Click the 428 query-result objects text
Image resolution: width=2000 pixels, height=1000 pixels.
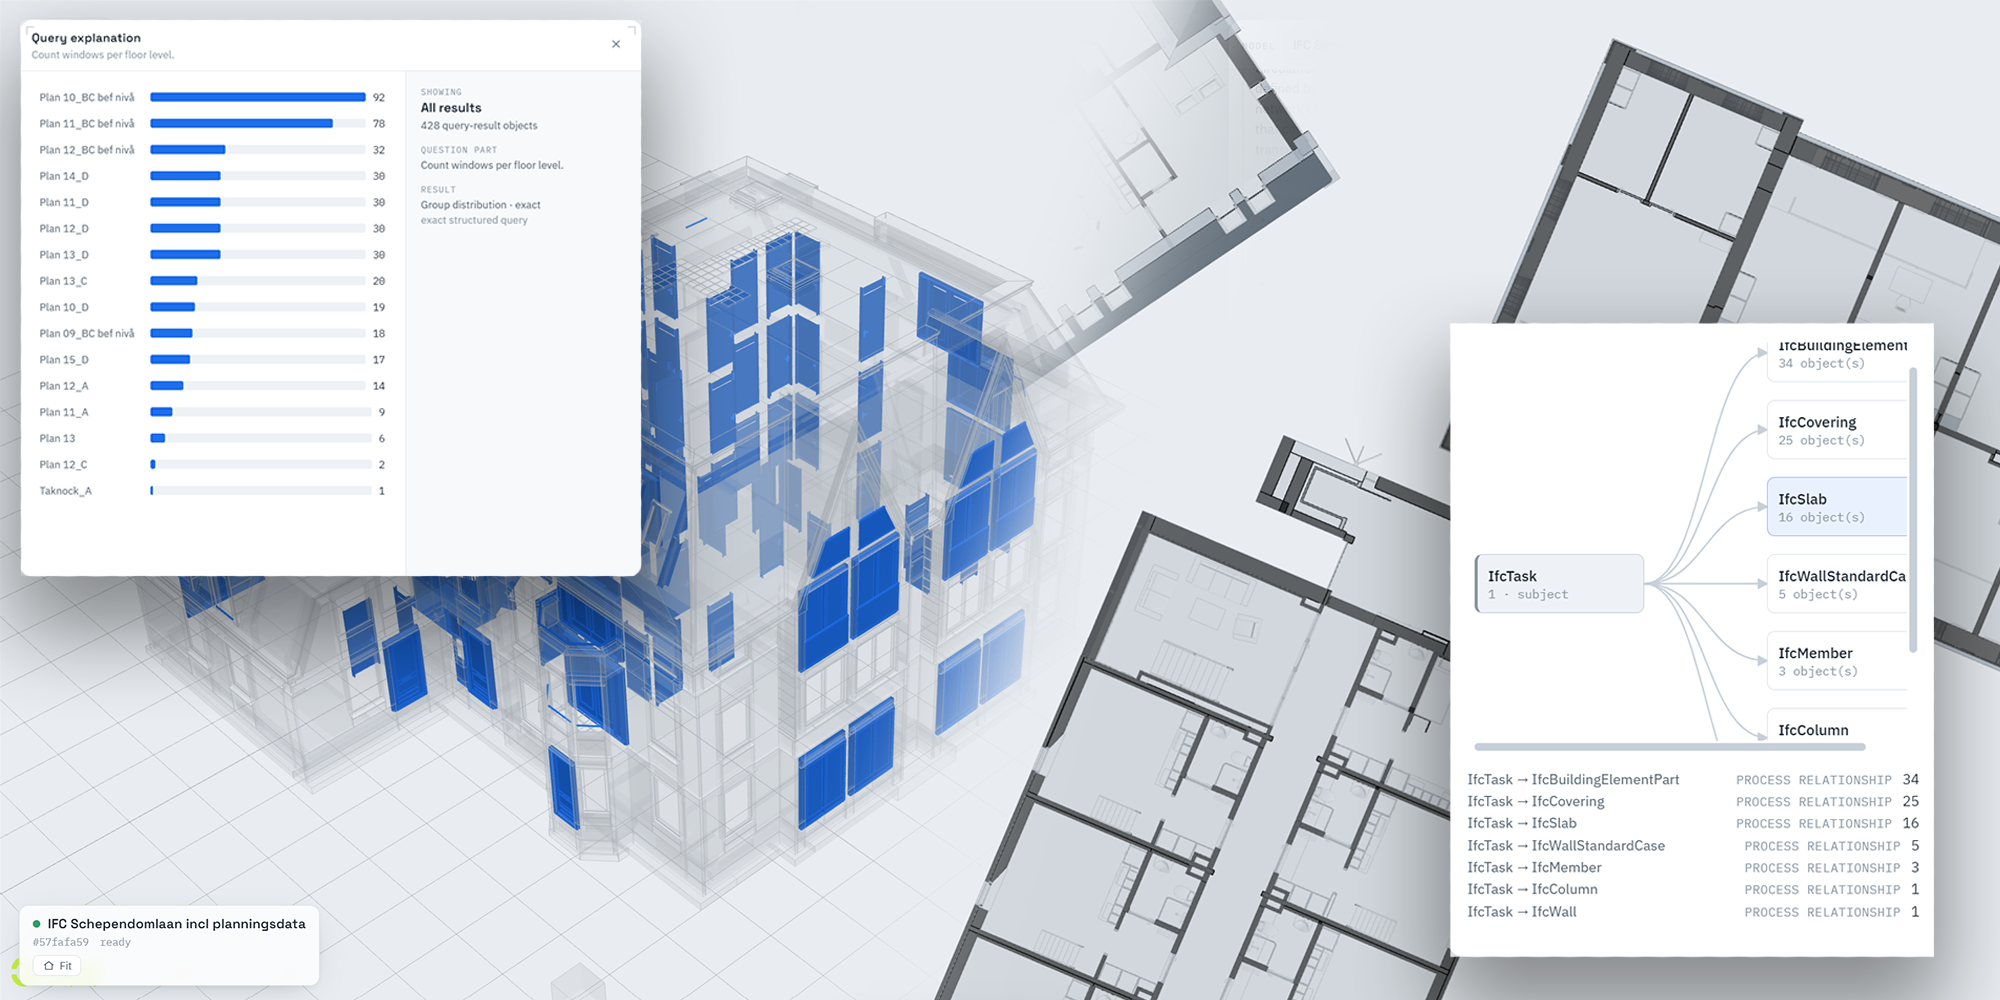coord(479,126)
